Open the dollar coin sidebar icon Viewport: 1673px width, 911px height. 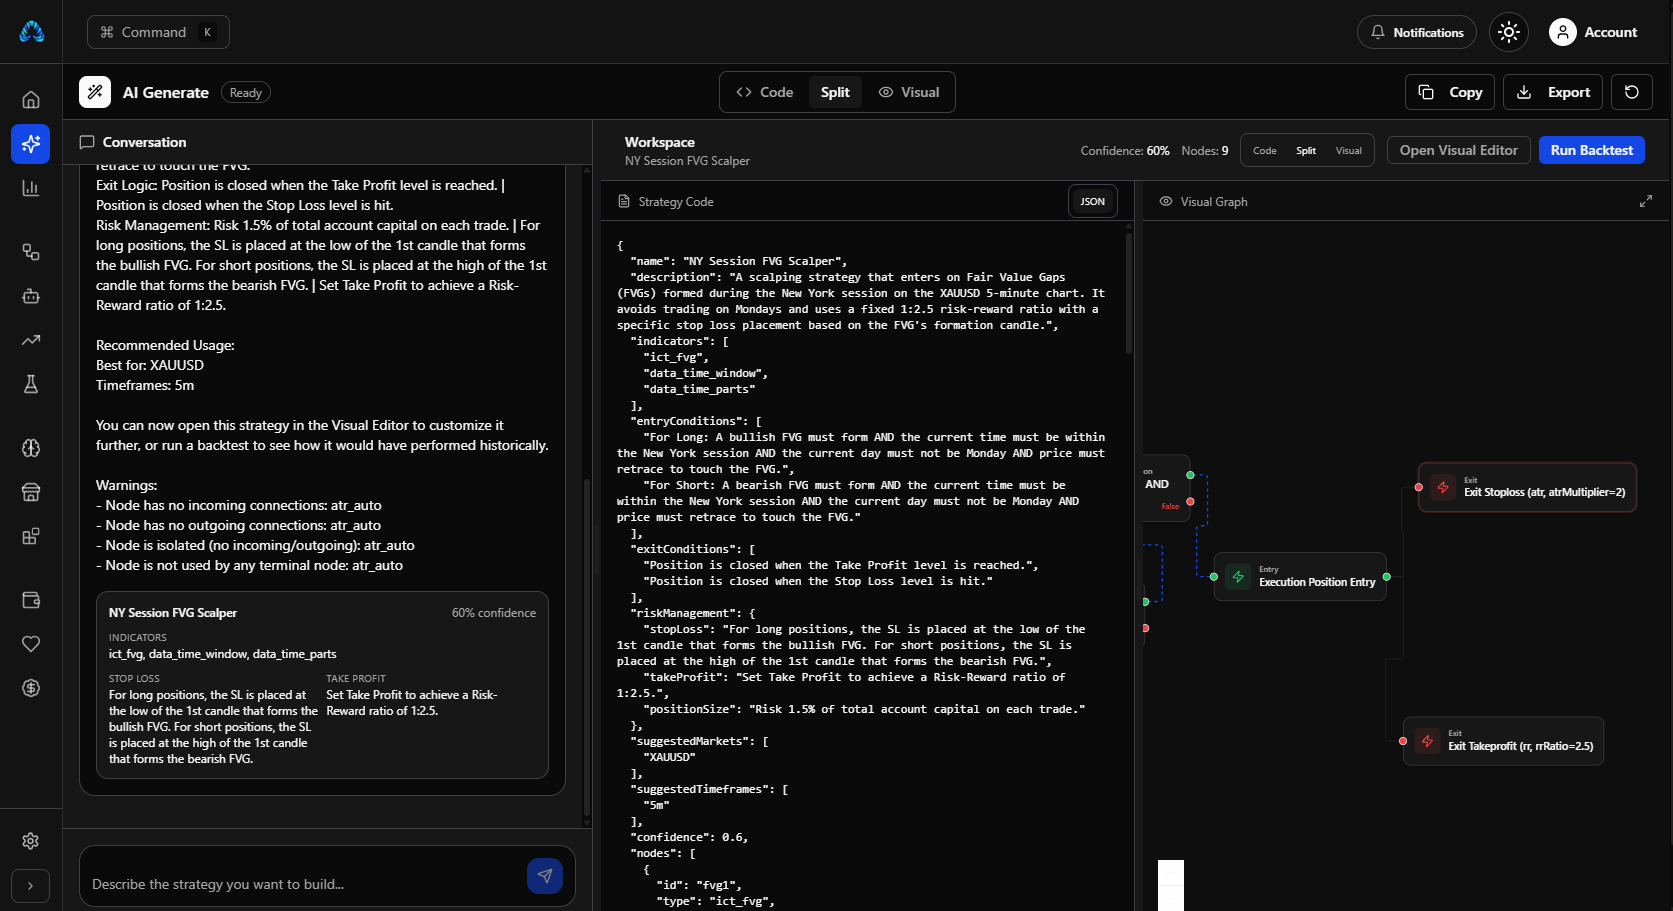click(31, 688)
